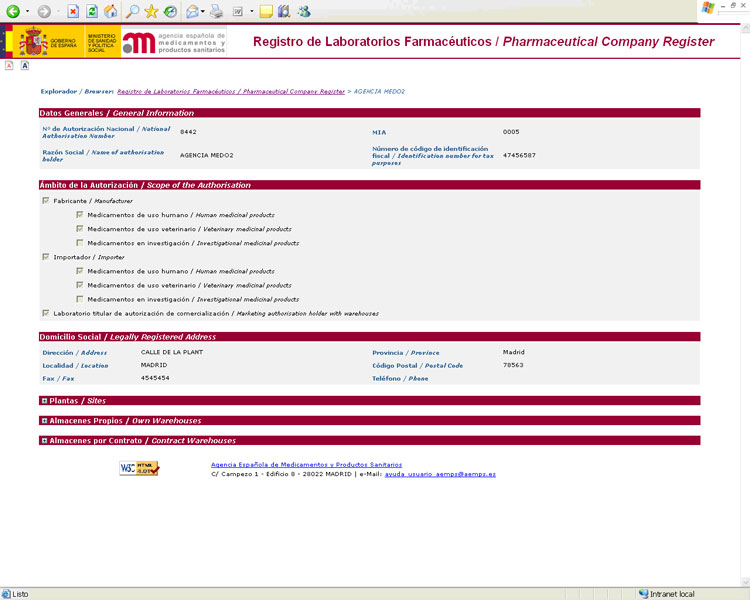
Task: Toggle the Fabricante / Manufacturer checkbox
Action: pos(46,201)
